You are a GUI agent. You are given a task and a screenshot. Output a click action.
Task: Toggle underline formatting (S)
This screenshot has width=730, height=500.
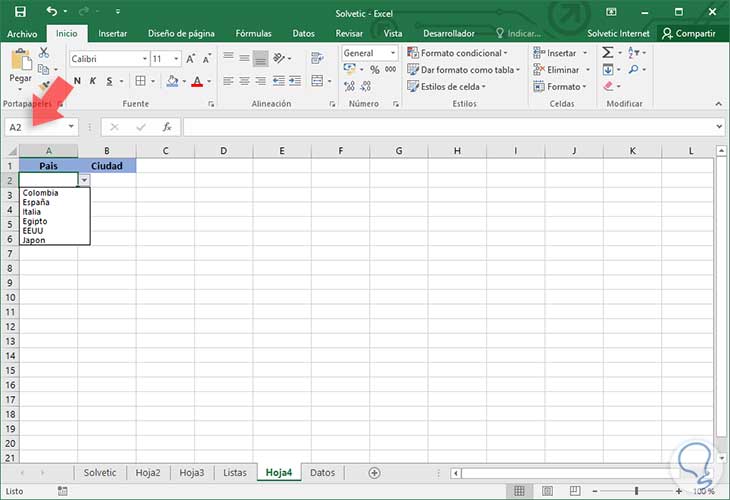(109, 81)
